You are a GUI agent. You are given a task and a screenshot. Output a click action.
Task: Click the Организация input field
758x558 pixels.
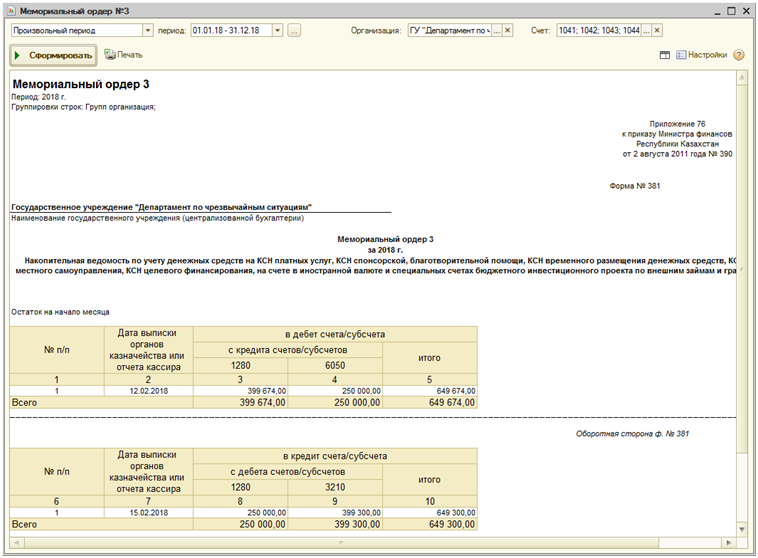pyautogui.click(x=449, y=31)
